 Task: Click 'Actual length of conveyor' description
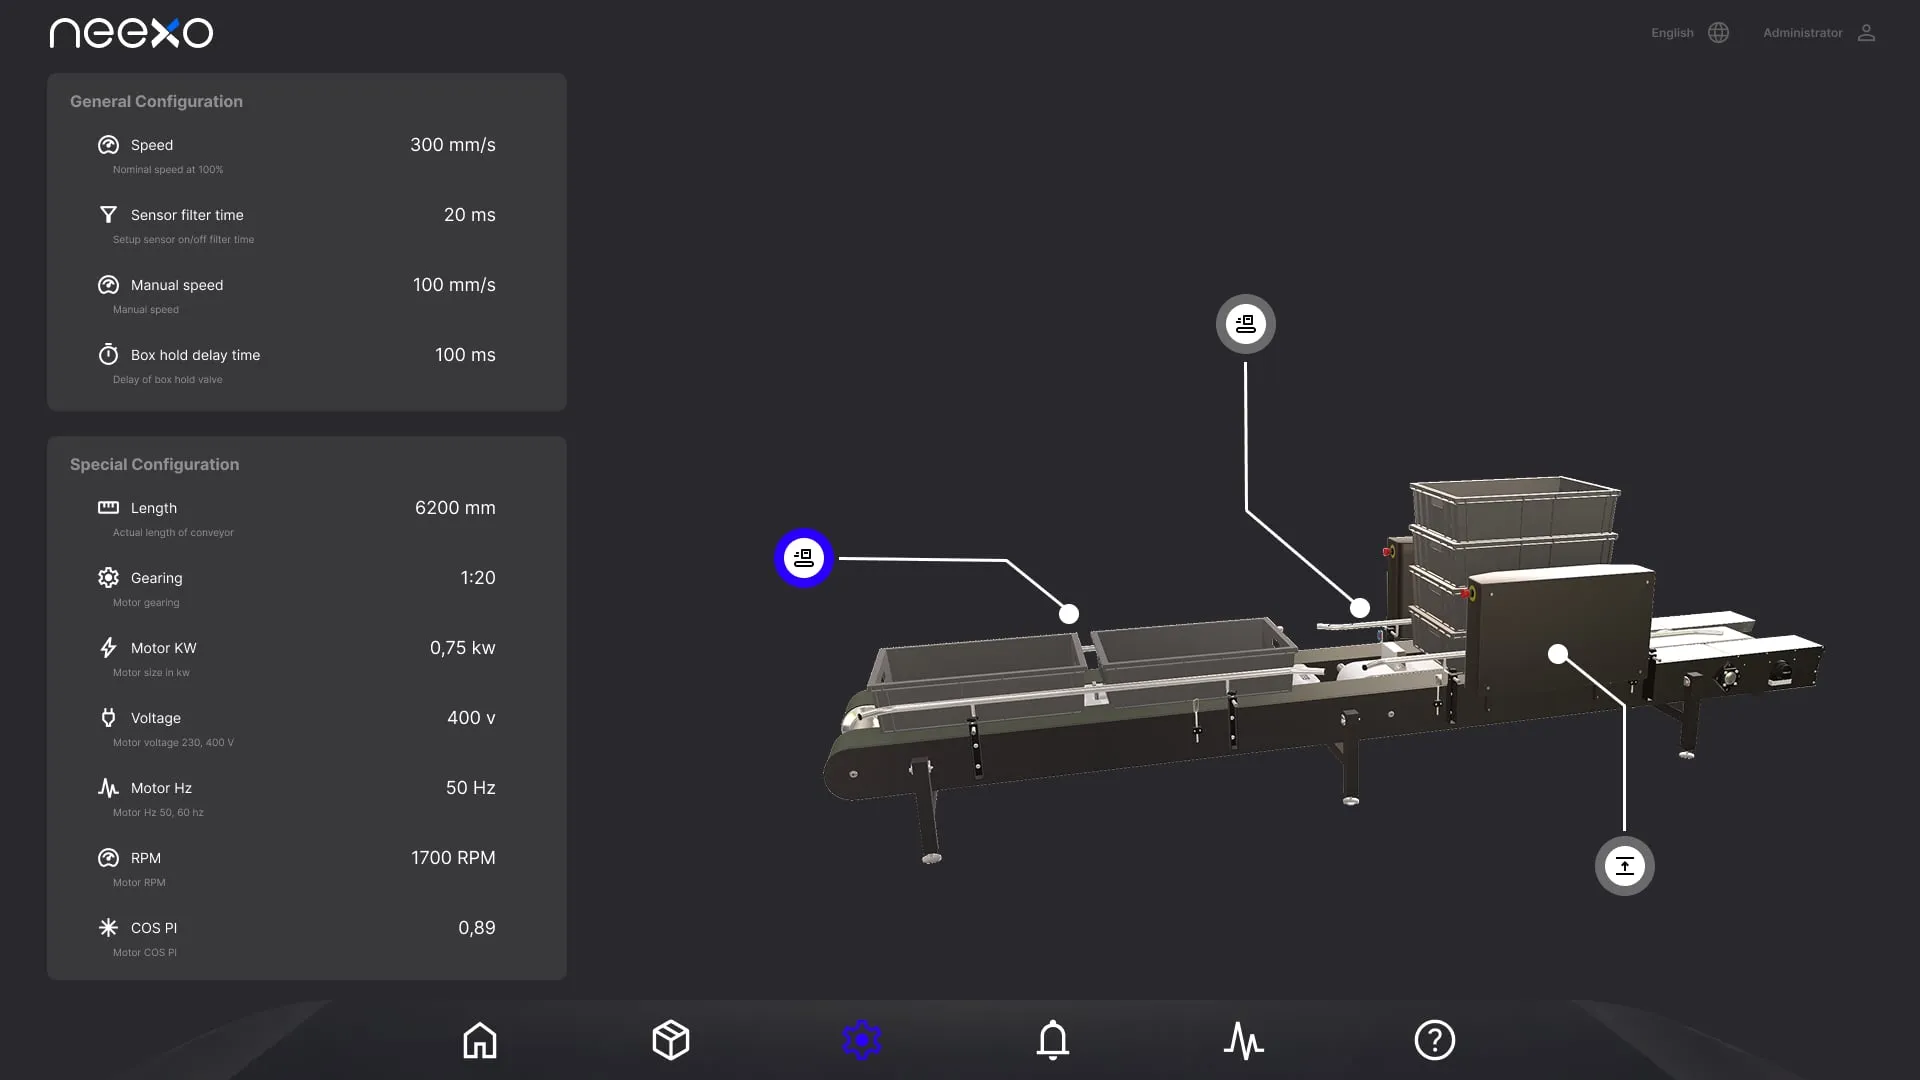pos(173,533)
